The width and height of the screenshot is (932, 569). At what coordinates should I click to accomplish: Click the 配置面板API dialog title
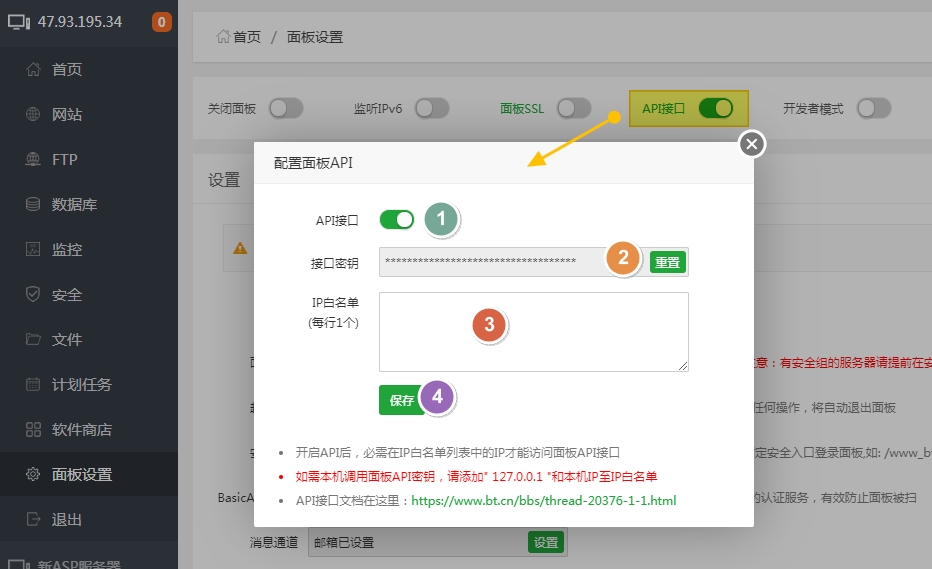pyautogui.click(x=313, y=163)
